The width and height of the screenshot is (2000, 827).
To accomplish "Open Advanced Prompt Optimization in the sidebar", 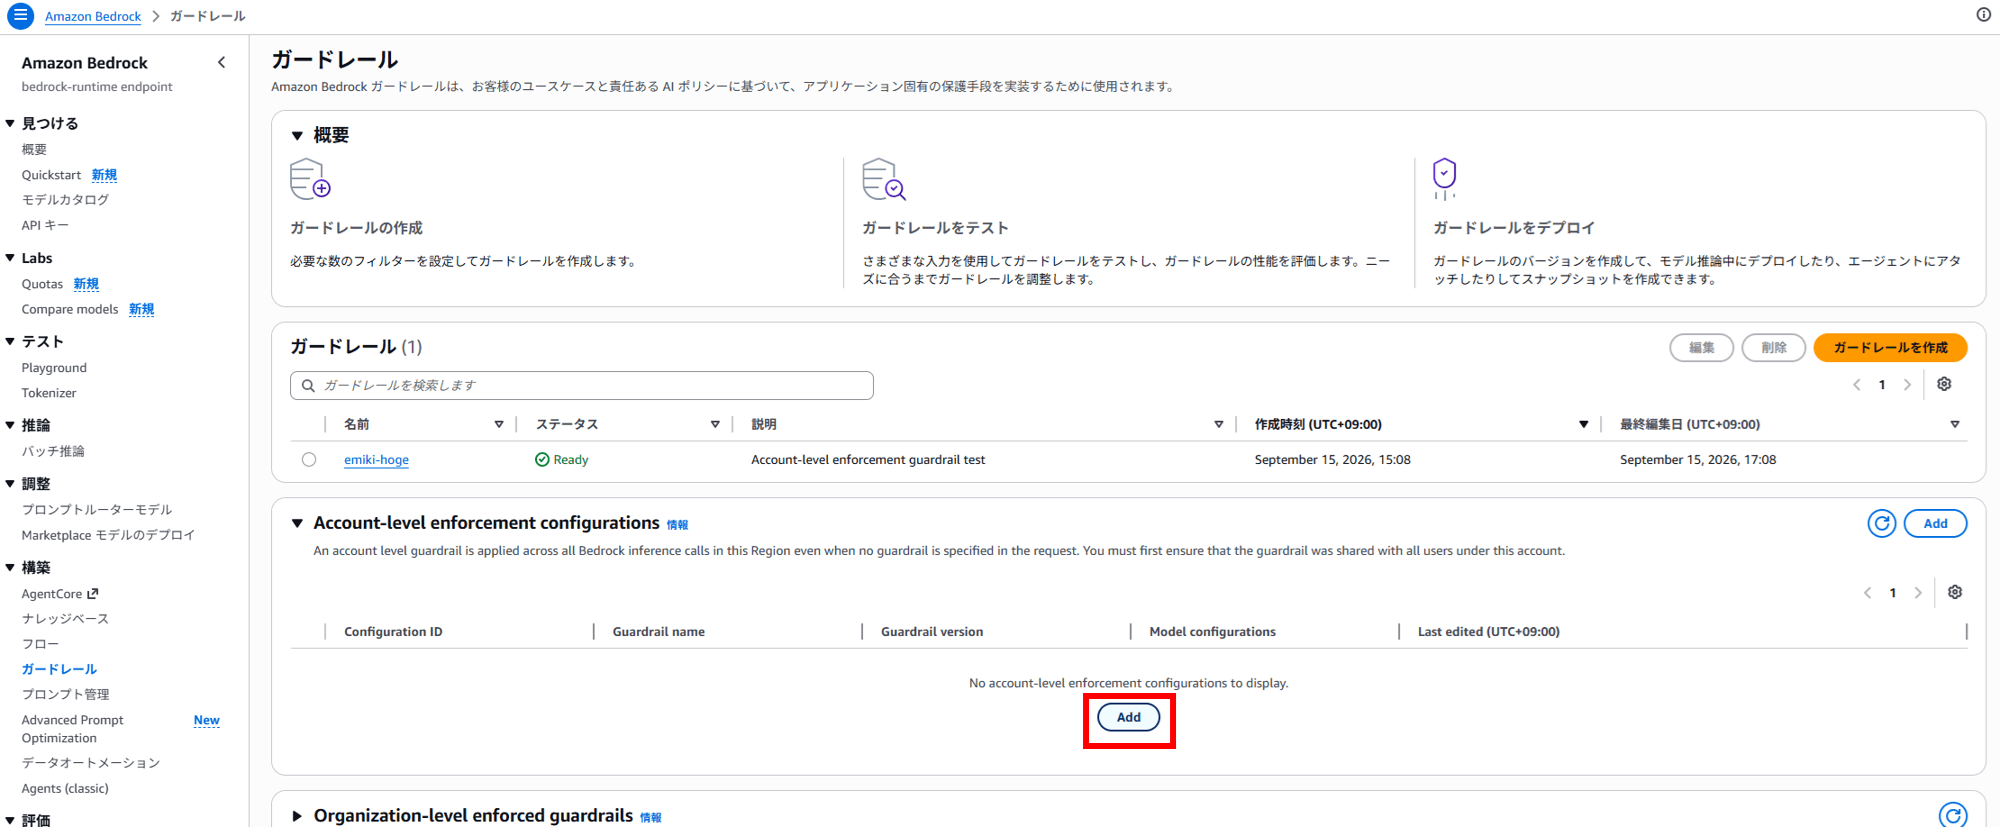I will 73,729.
